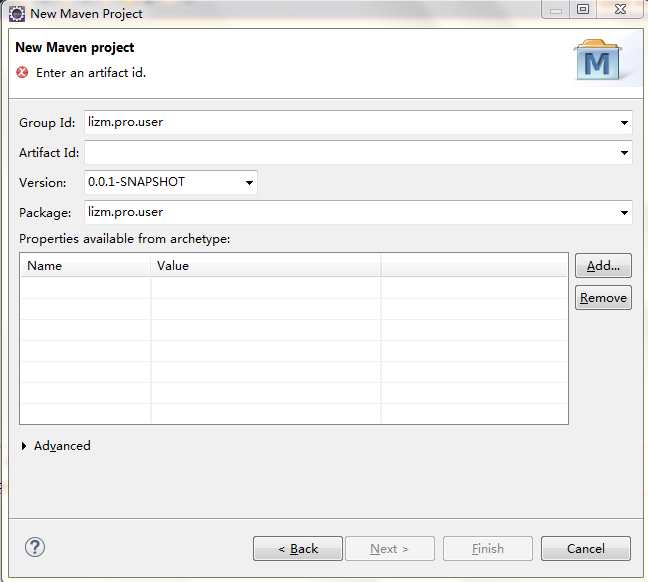Image resolution: width=648 pixels, height=582 pixels.
Task: Maximize the New Maven Project window
Action: tap(583, 10)
